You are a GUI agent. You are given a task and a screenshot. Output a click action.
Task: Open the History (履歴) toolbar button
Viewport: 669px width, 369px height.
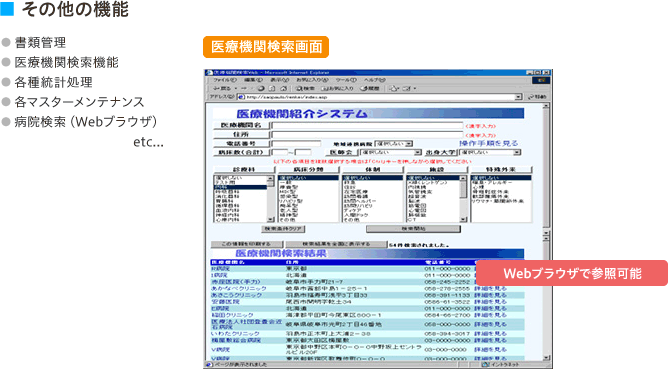[370, 88]
